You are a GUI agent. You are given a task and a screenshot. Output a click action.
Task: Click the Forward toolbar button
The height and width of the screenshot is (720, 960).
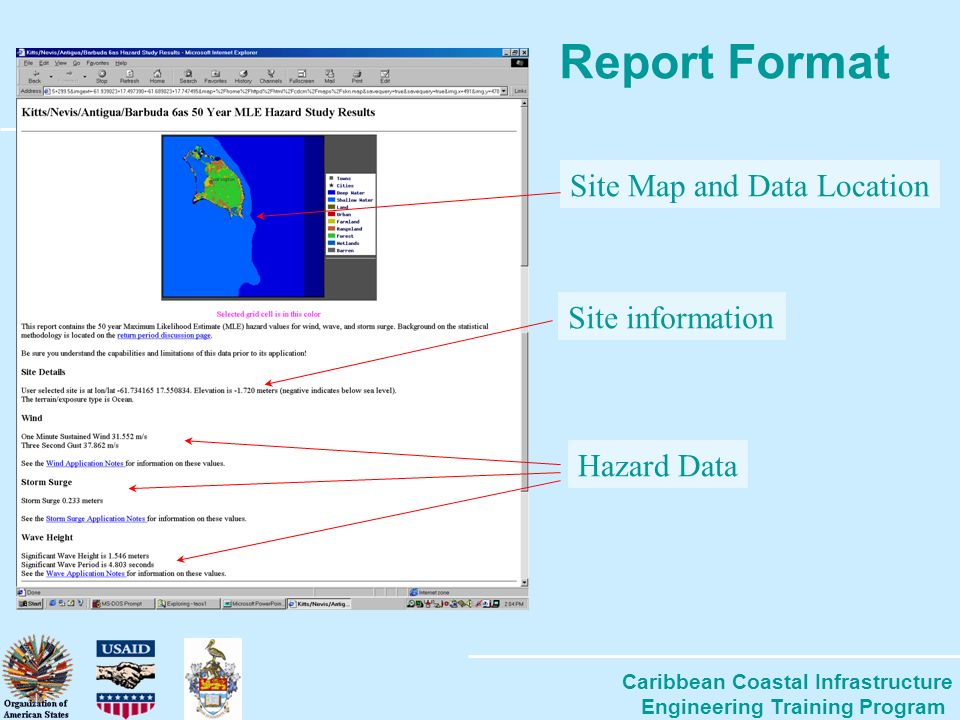[68, 77]
